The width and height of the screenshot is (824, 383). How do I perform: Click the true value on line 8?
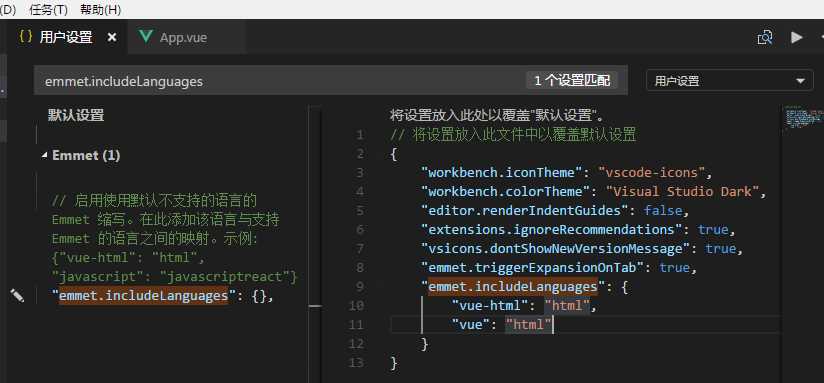(674, 267)
